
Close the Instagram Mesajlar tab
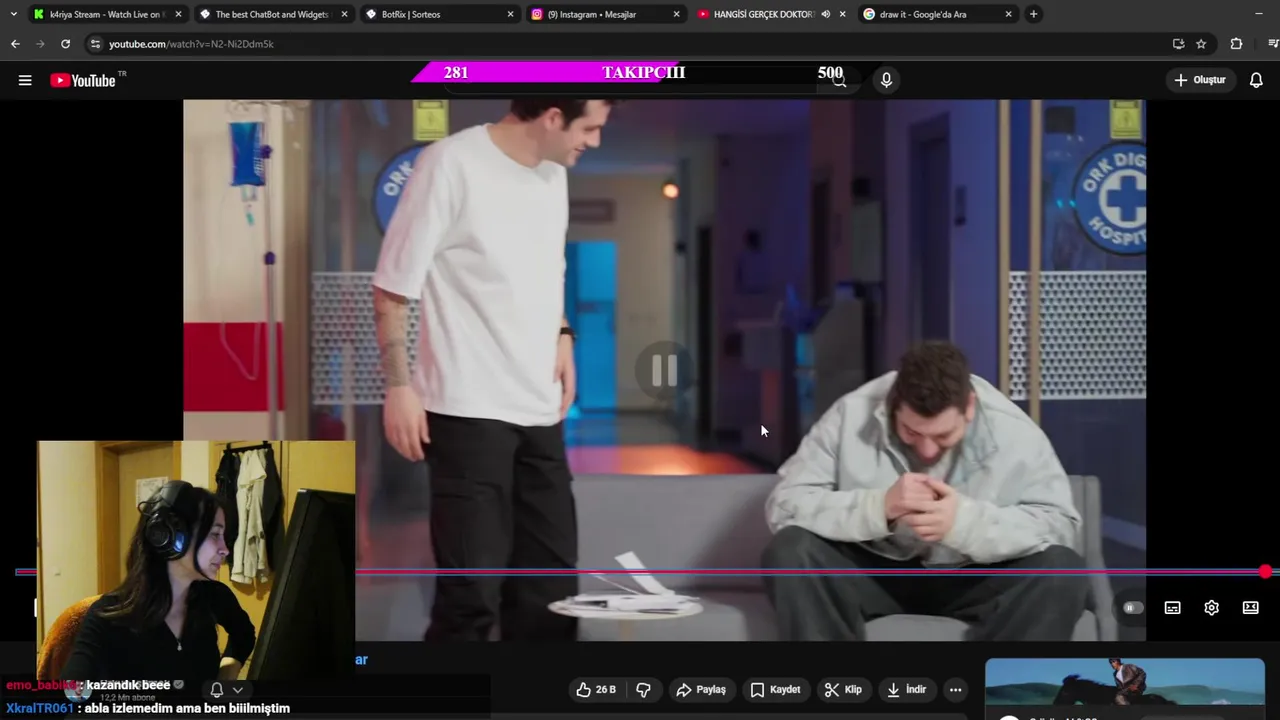click(676, 14)
